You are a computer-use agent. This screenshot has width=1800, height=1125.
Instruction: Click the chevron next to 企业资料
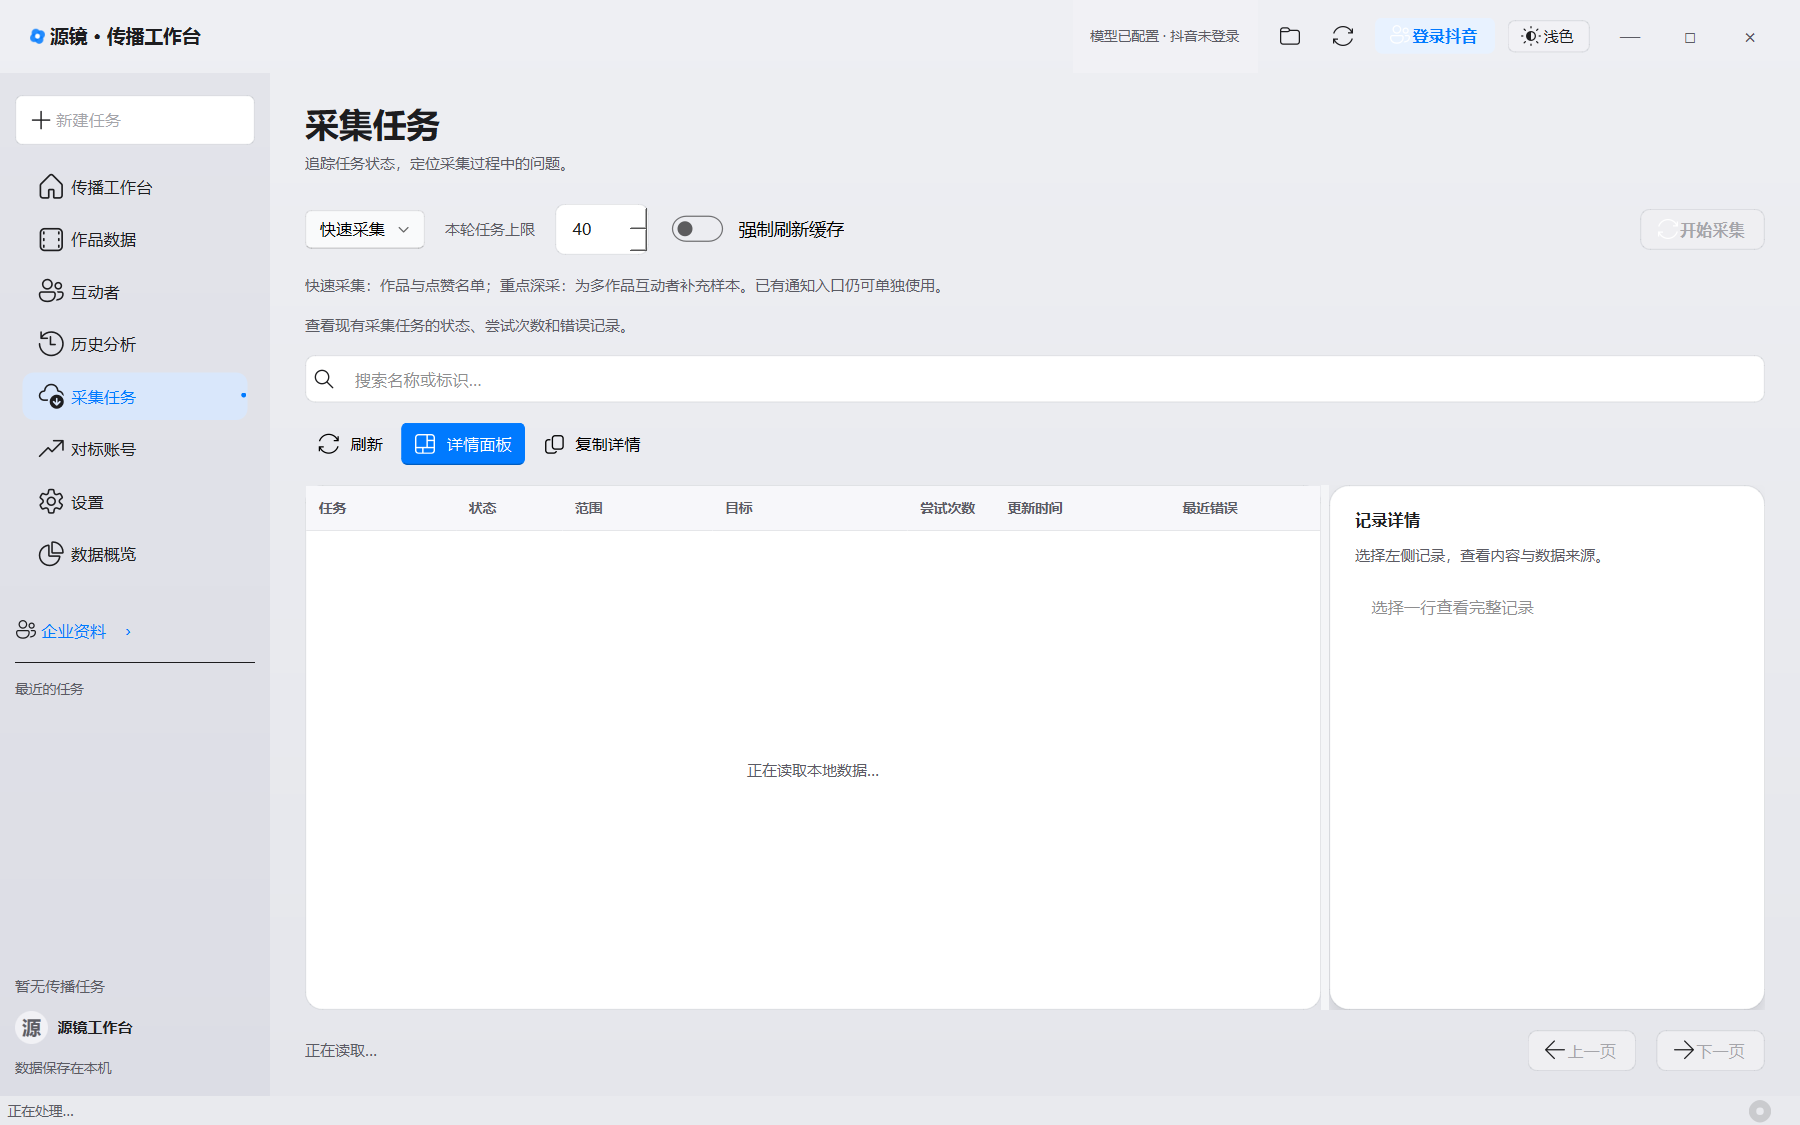(128, 632)
